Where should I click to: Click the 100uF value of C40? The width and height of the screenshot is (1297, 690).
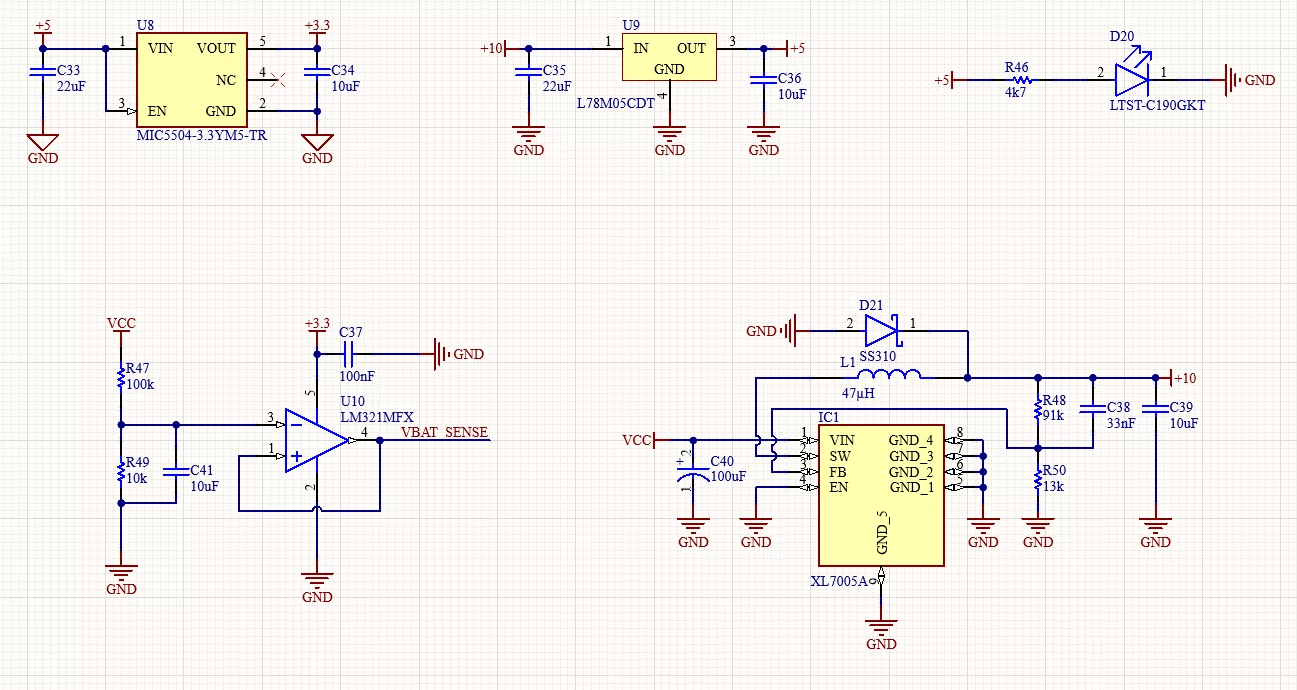tap(728, 476)
